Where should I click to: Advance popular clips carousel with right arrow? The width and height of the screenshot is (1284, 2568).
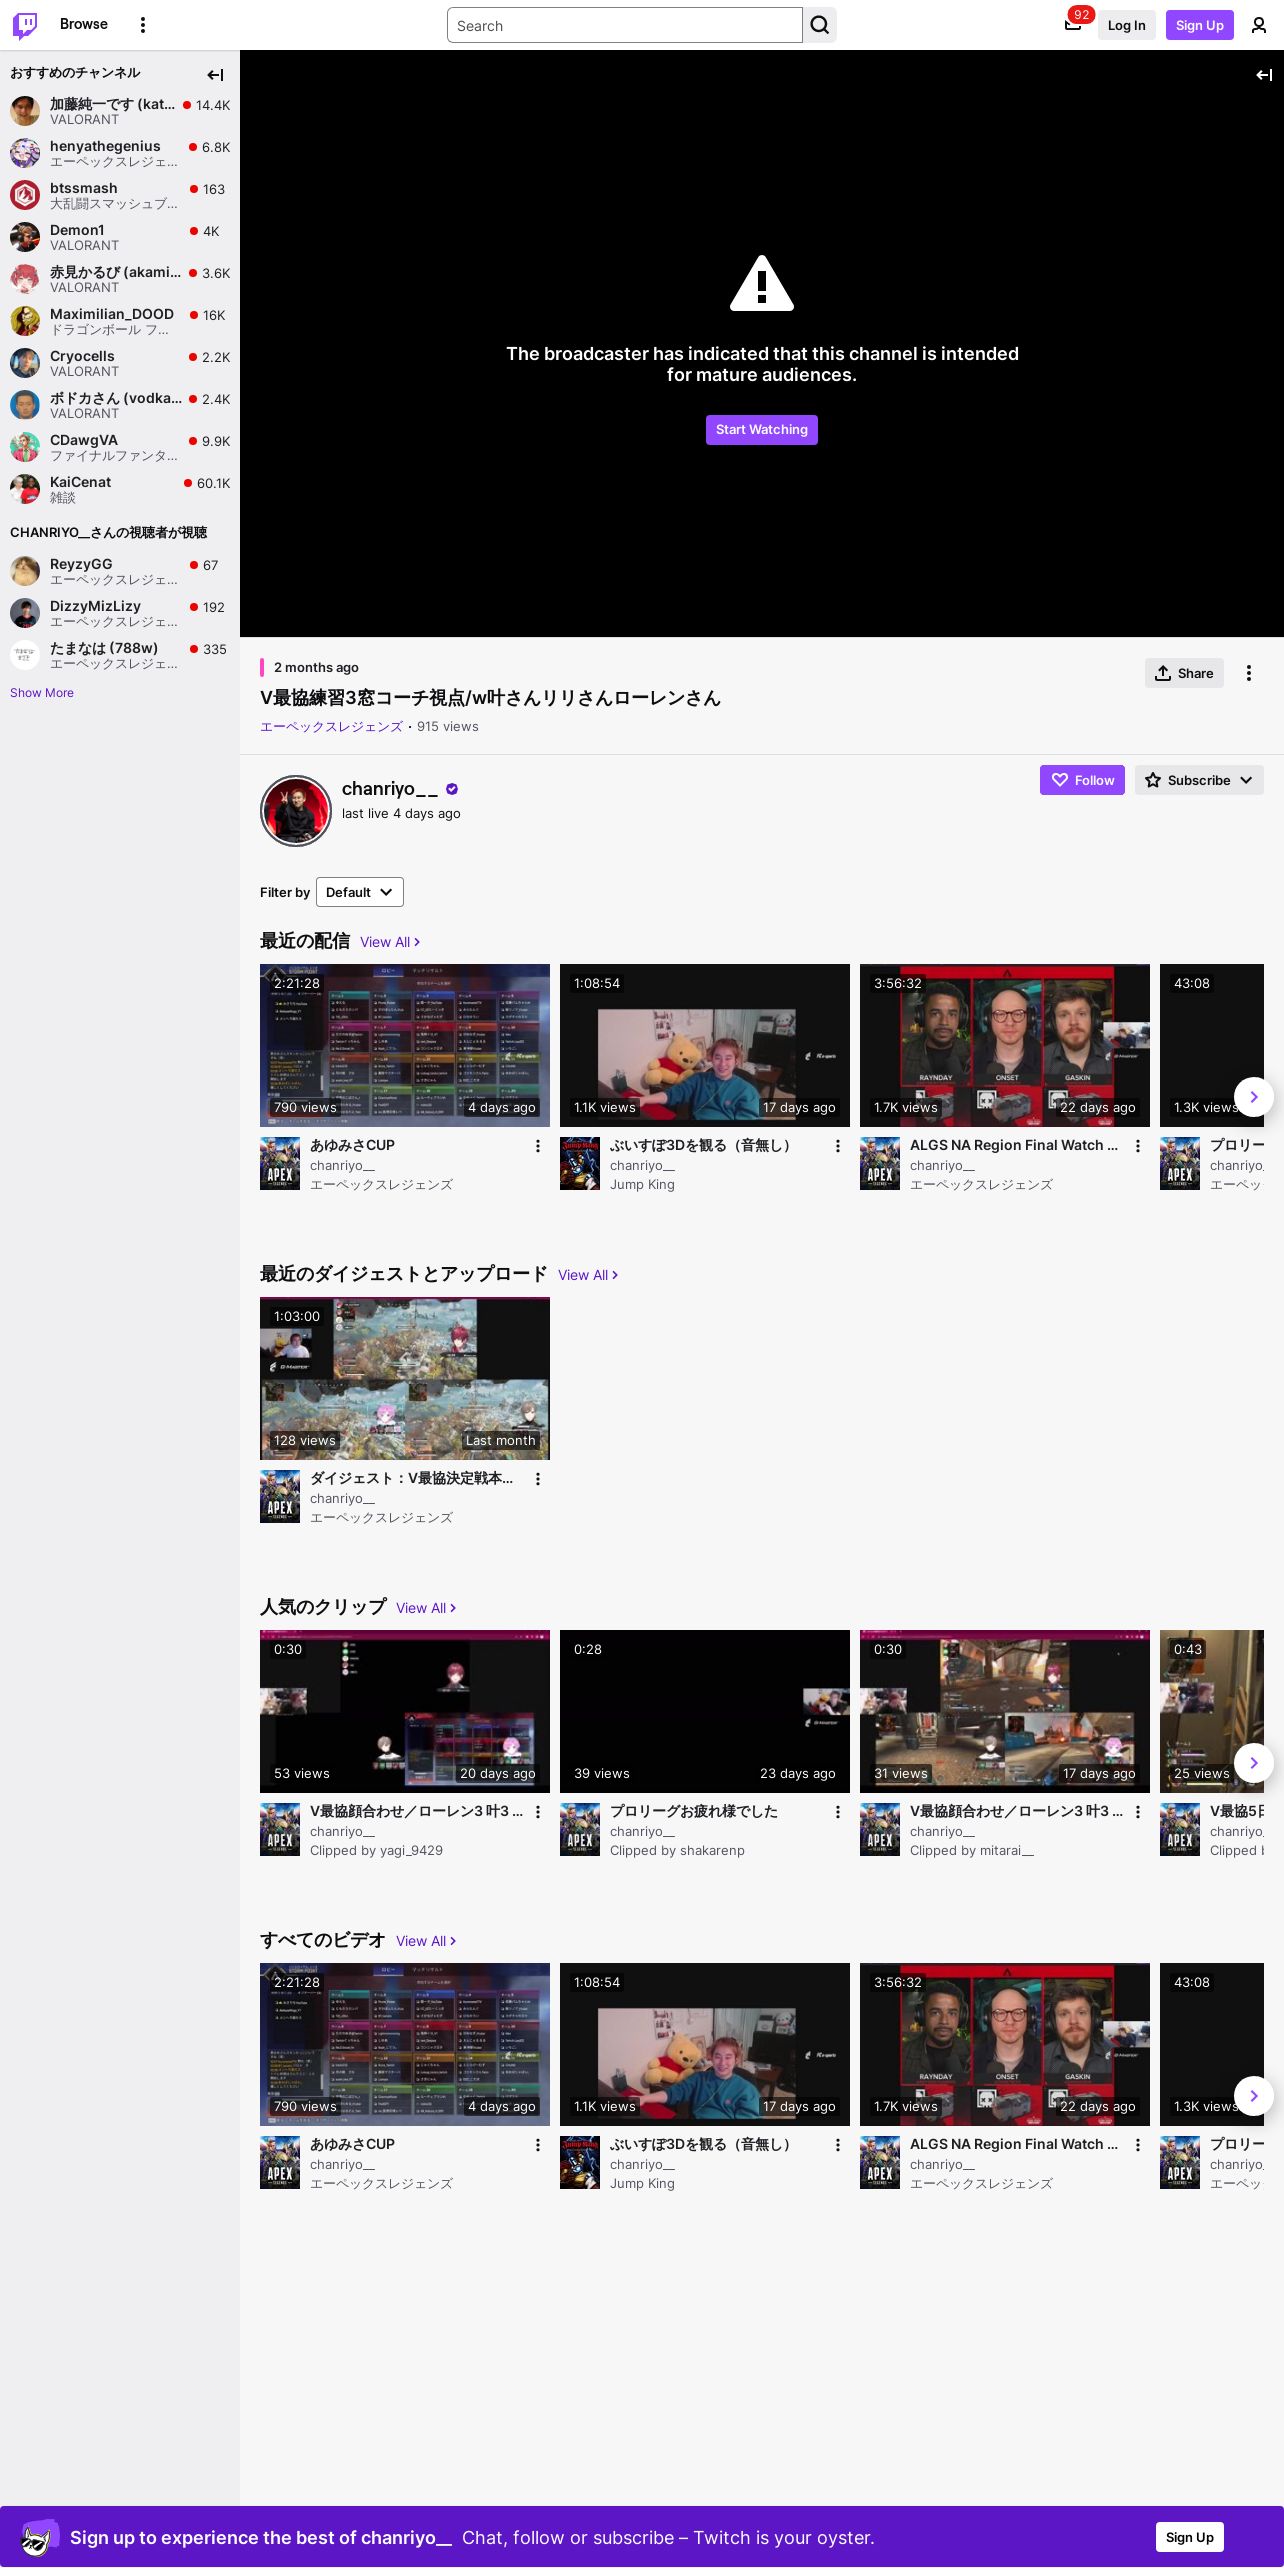click(x=1254, y=1763)
